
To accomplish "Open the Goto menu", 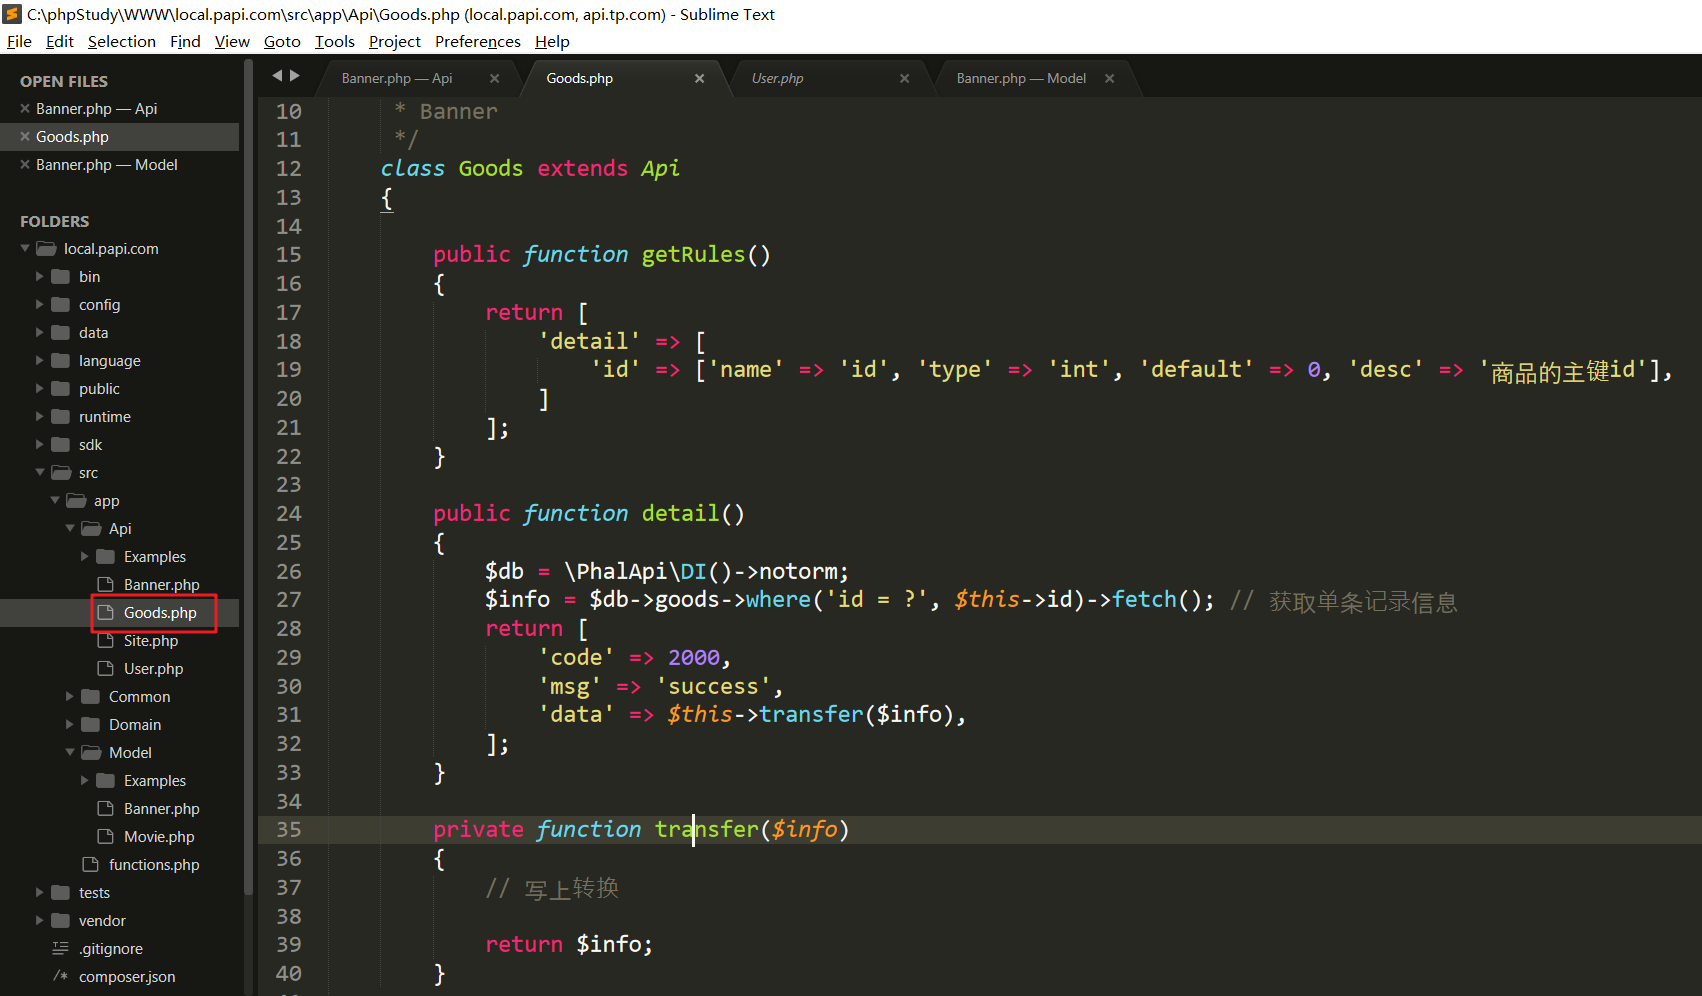I will point(282,41).
